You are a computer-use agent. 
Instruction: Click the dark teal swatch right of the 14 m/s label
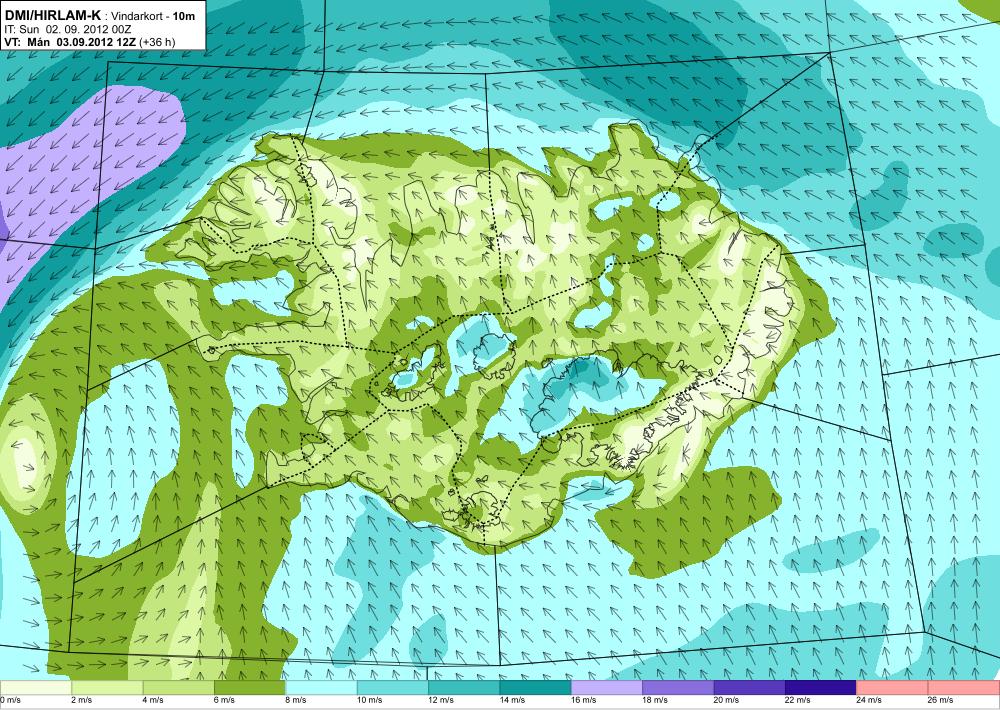tap(535, 687)
